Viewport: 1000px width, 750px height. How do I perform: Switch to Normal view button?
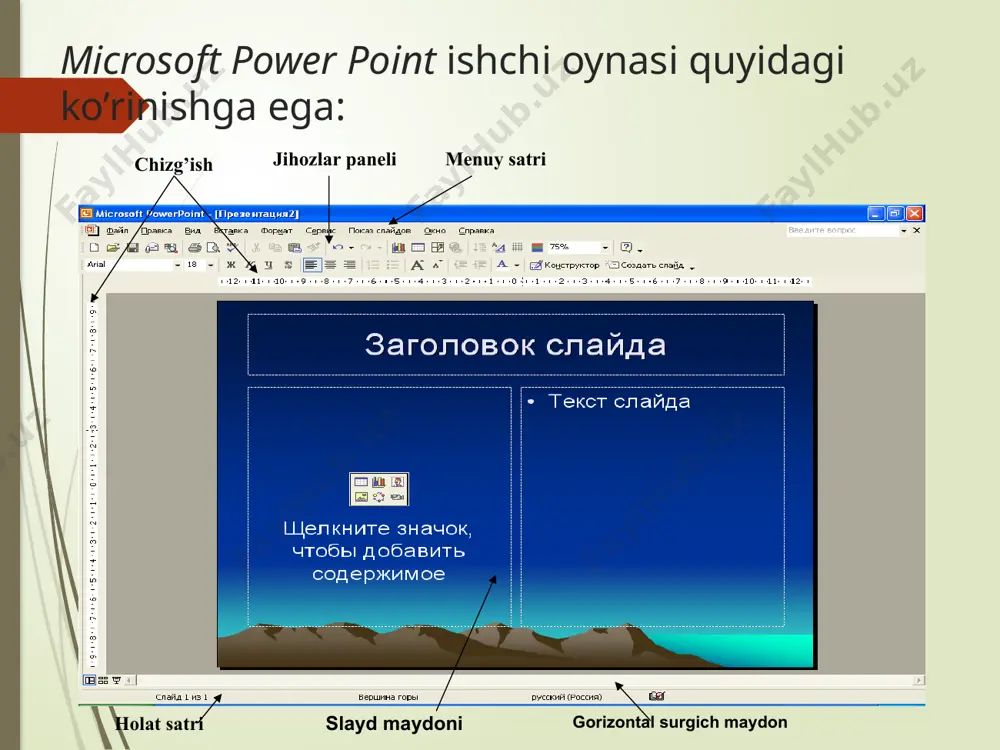pos(90,680)
